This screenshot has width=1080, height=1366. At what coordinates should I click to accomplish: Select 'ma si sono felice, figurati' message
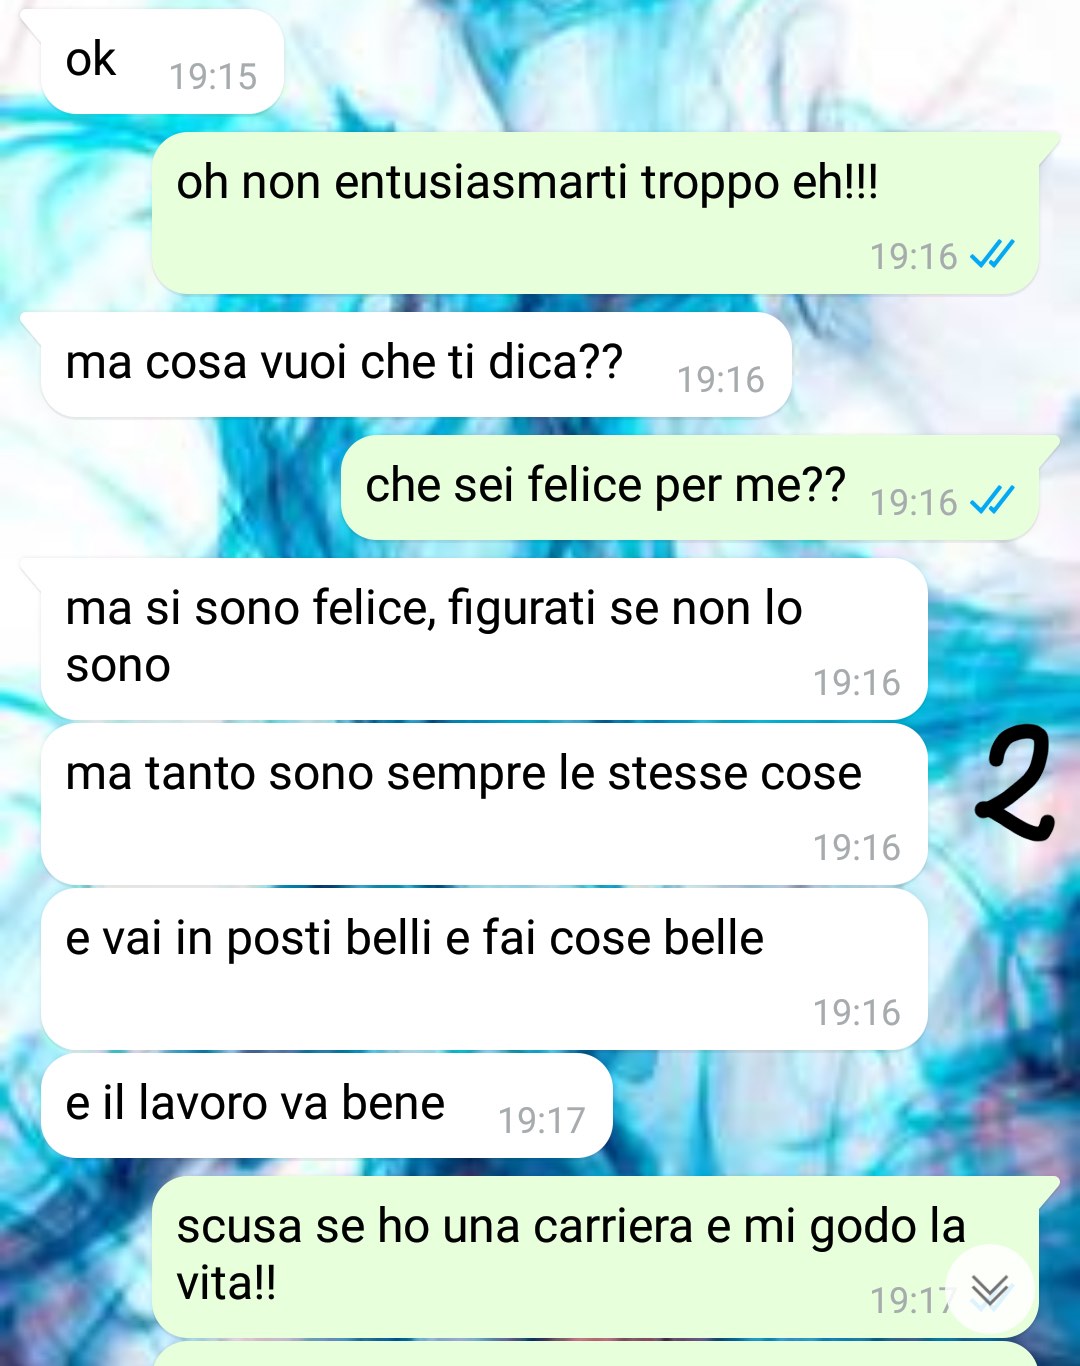(x=484, y=639)
